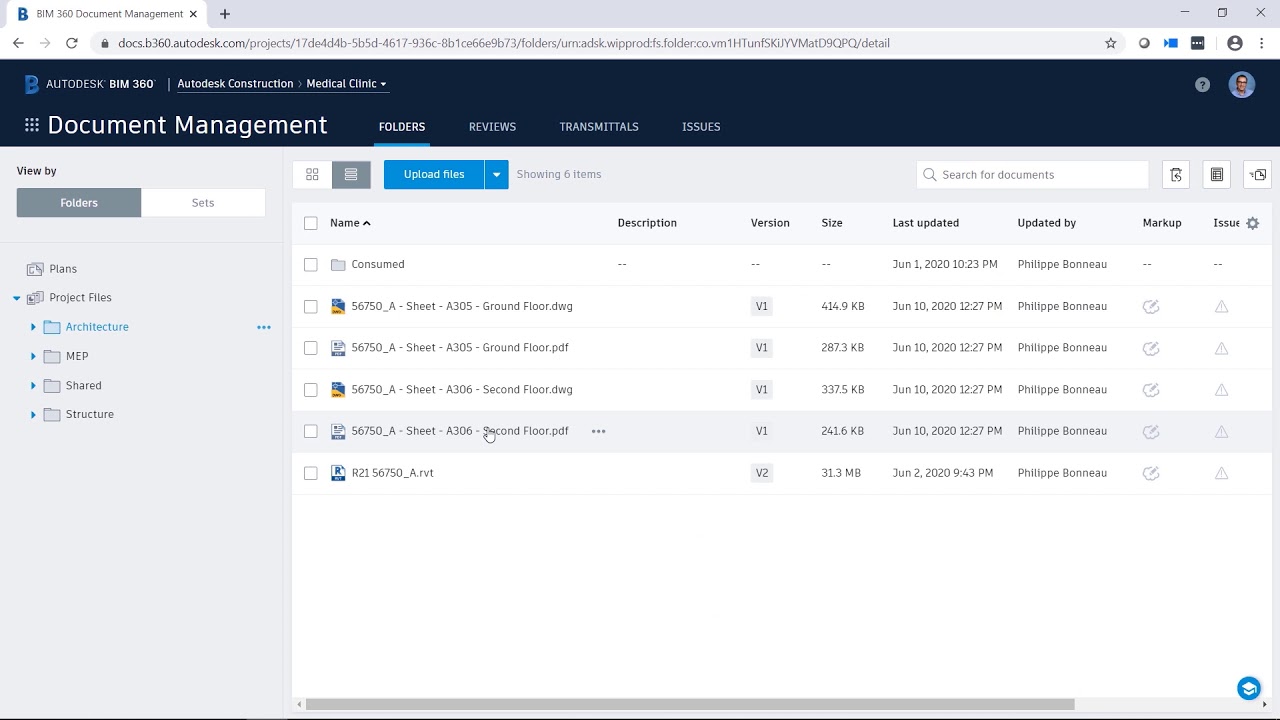Click issue icon for A305 Ground Floor.dwg
The image size is (1280, 720).
(x=1221, y=307)
